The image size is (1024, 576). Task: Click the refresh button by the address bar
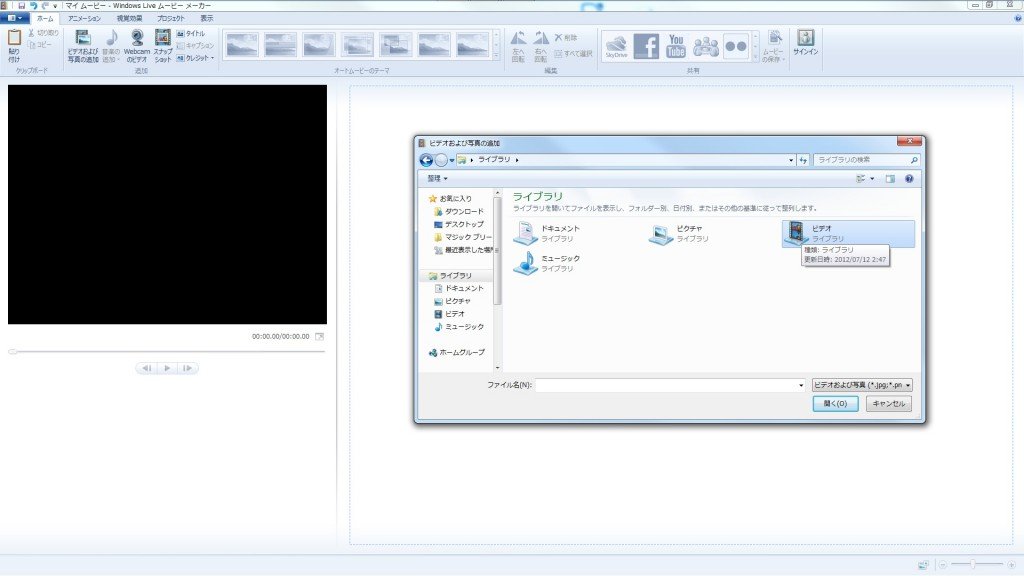tap(803, 160)
